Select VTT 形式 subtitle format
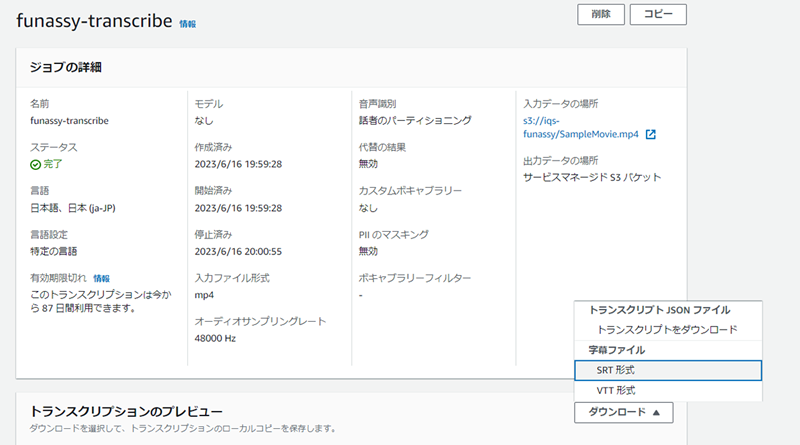This screenshot has height=445, width=800. pyautogui.click(x=668, y=390)
